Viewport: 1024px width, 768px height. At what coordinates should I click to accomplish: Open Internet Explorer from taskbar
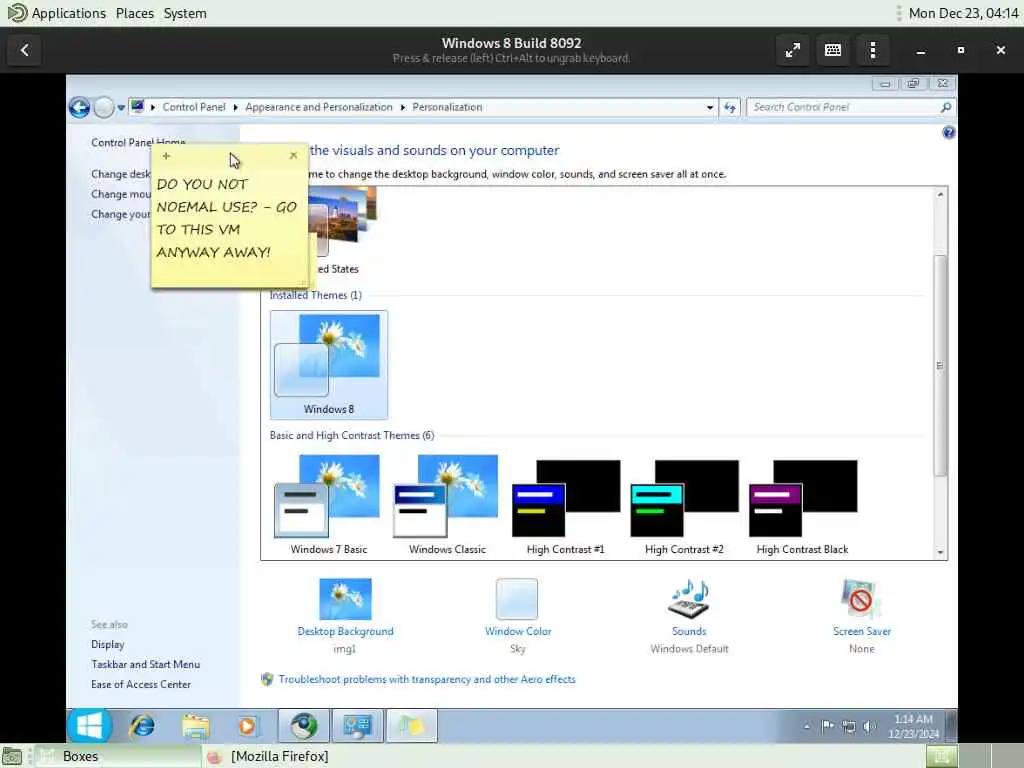tap(142, 726)
